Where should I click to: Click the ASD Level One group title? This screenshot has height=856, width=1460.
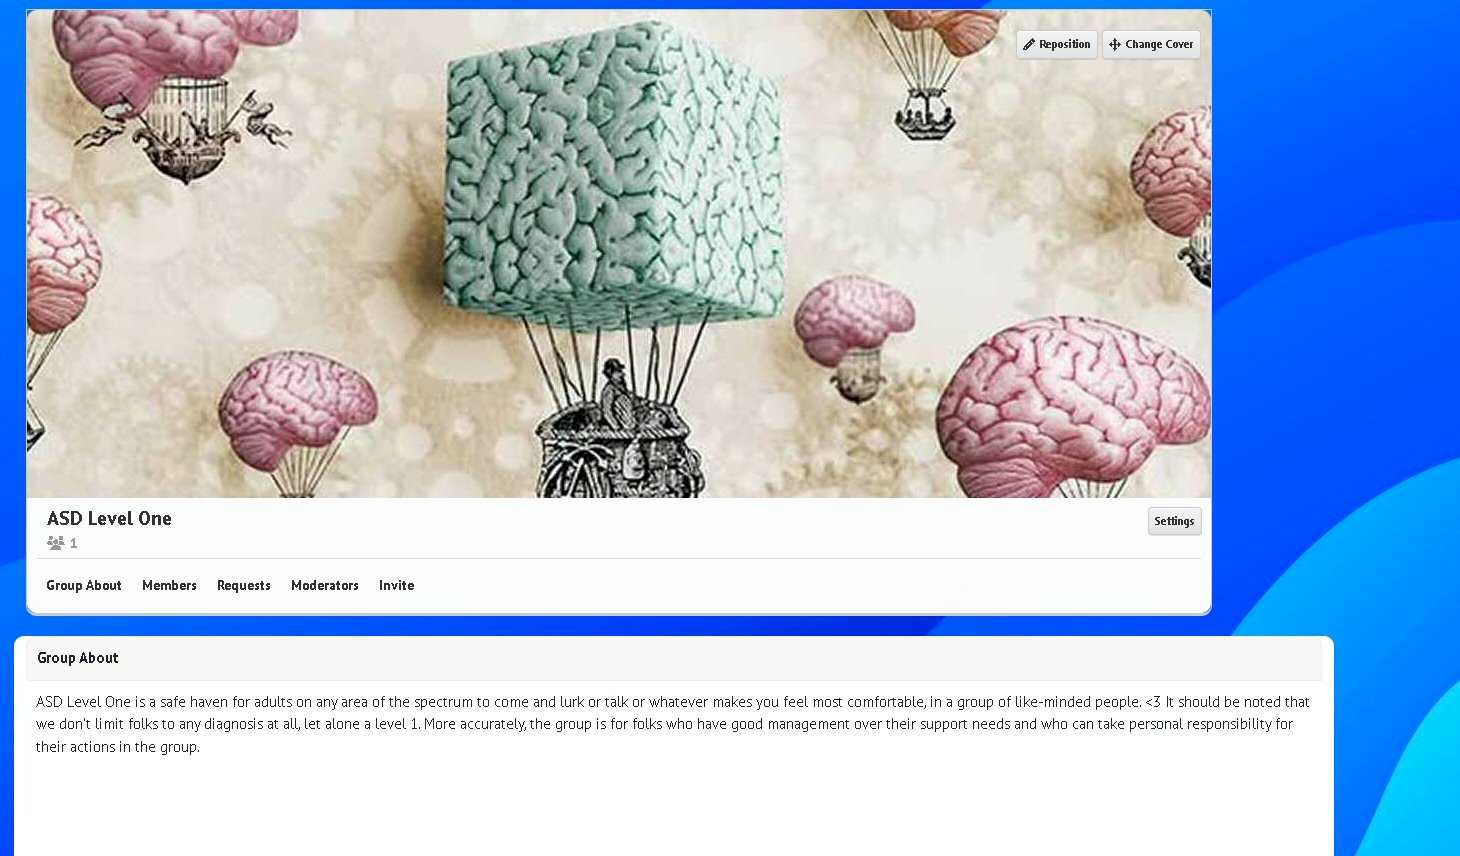pos(109,518)
